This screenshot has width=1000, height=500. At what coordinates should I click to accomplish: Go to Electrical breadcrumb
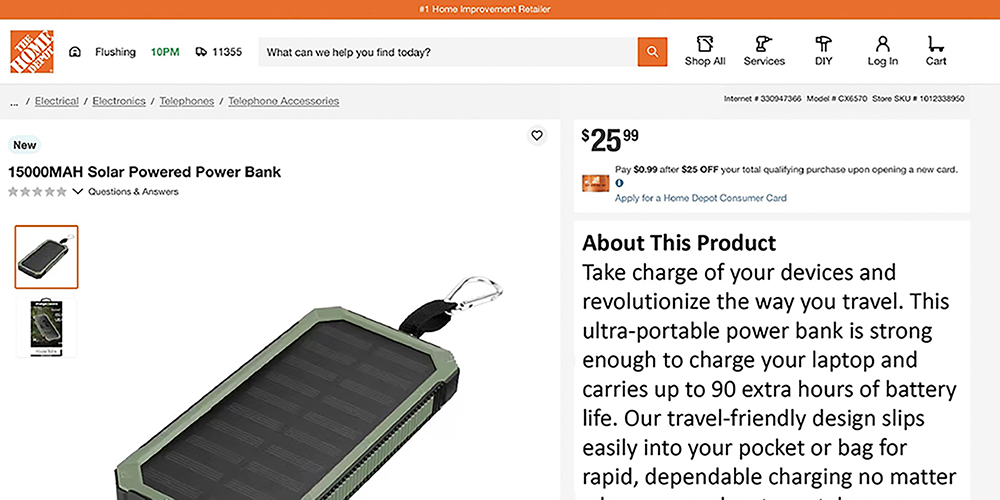[57, 101]
